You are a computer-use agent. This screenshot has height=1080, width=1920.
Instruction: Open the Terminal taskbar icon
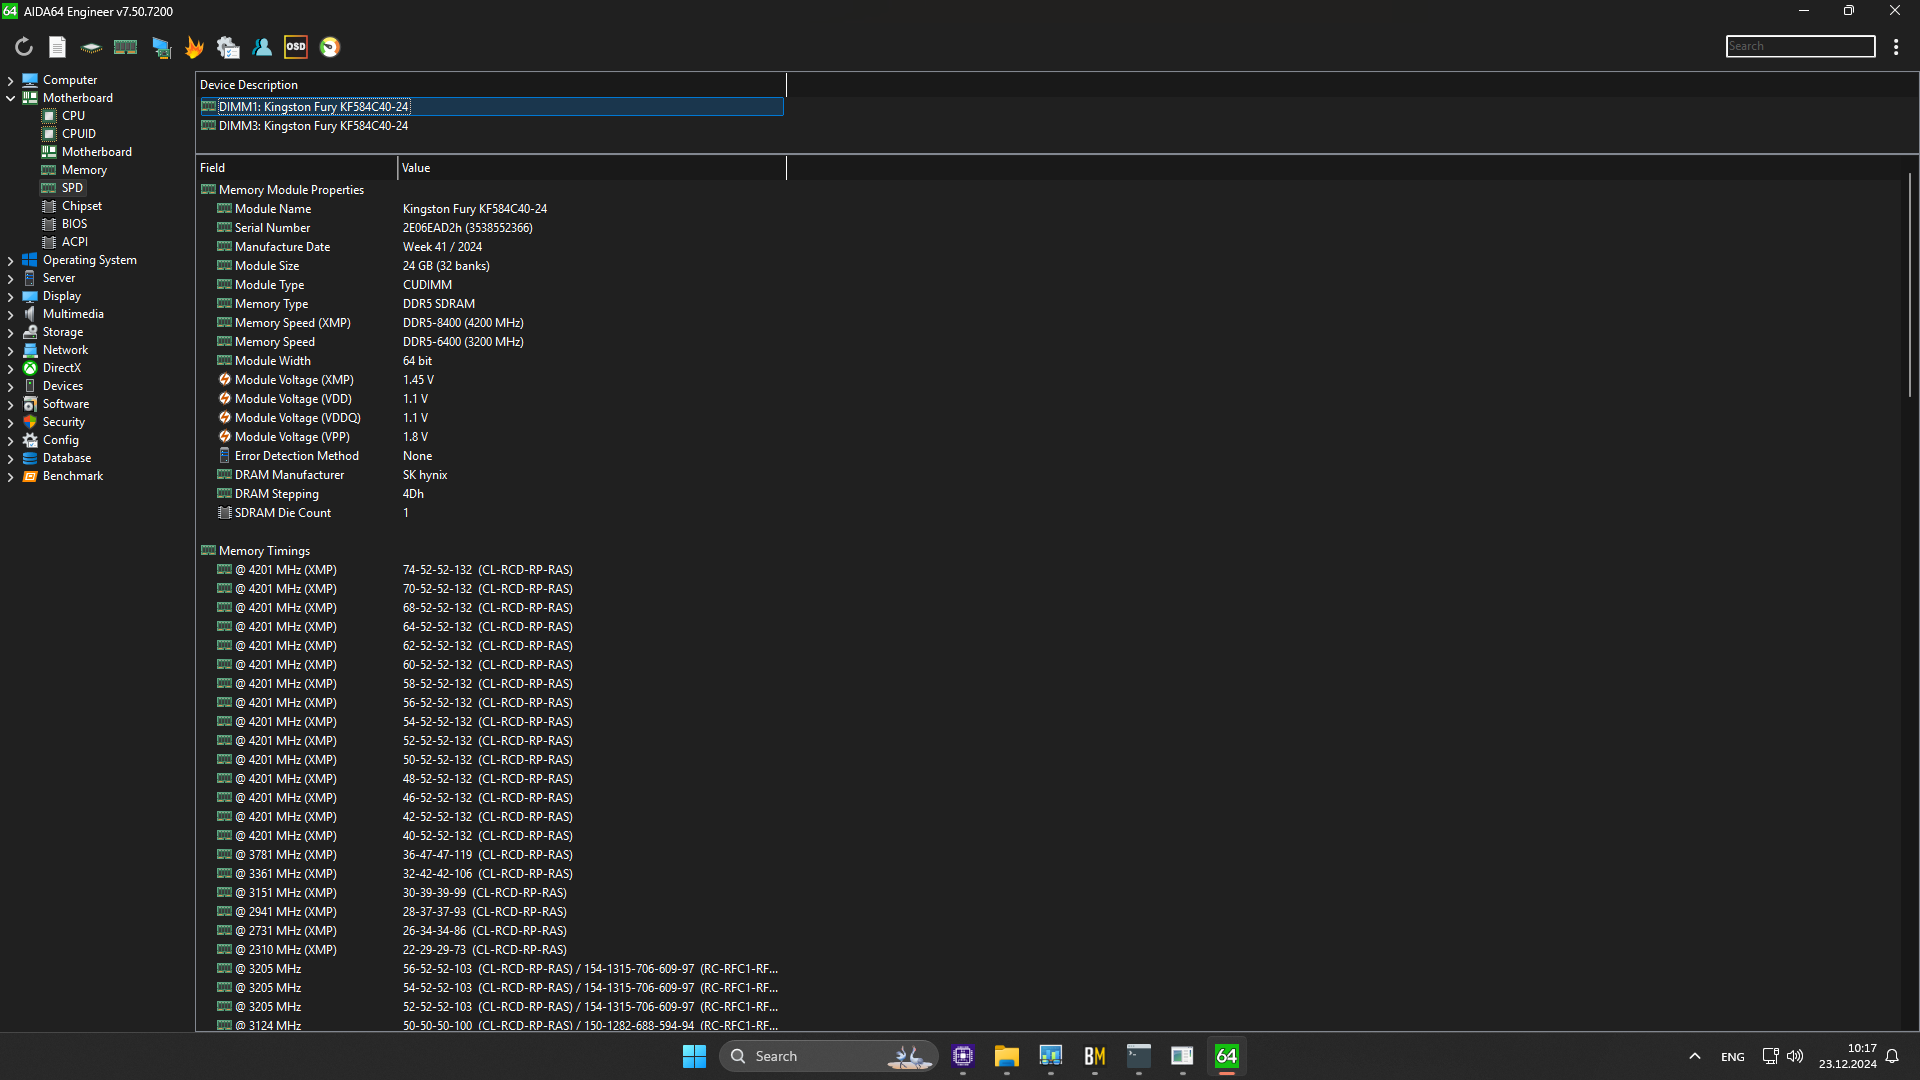[x=1138, y=1056]
